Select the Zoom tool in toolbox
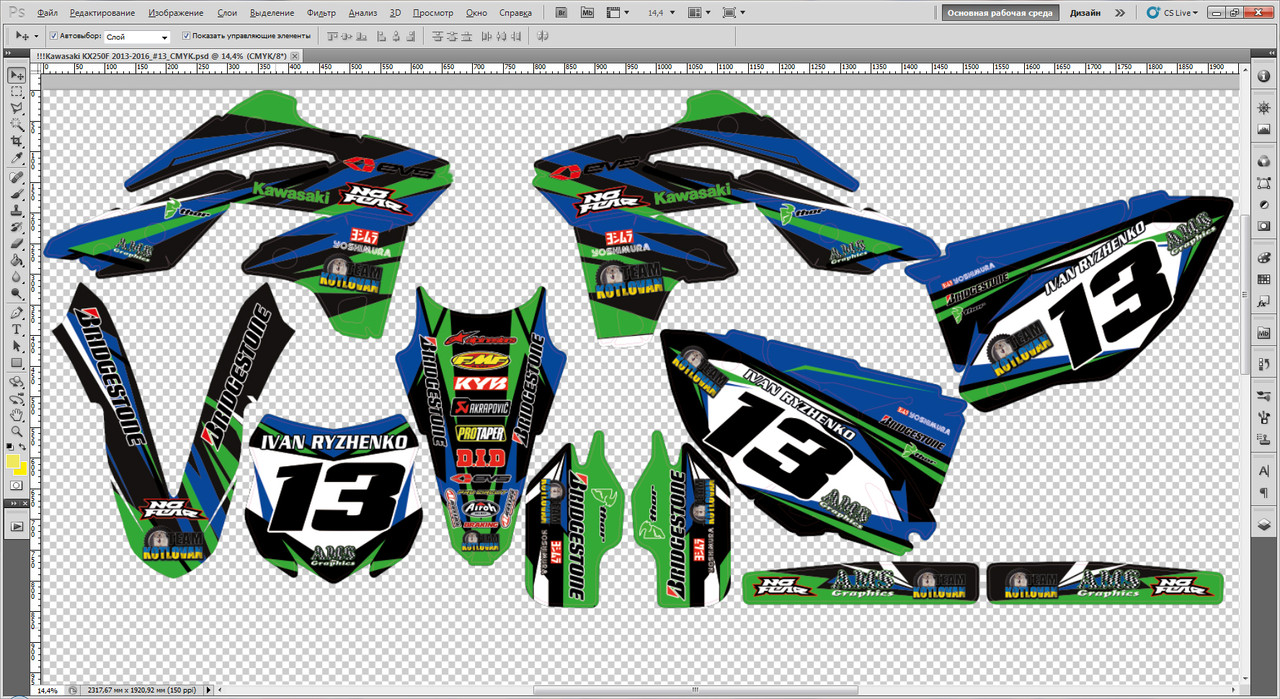Image resolution: width=1280 pixels, height=699 pixels. click(x=17, y=433)
